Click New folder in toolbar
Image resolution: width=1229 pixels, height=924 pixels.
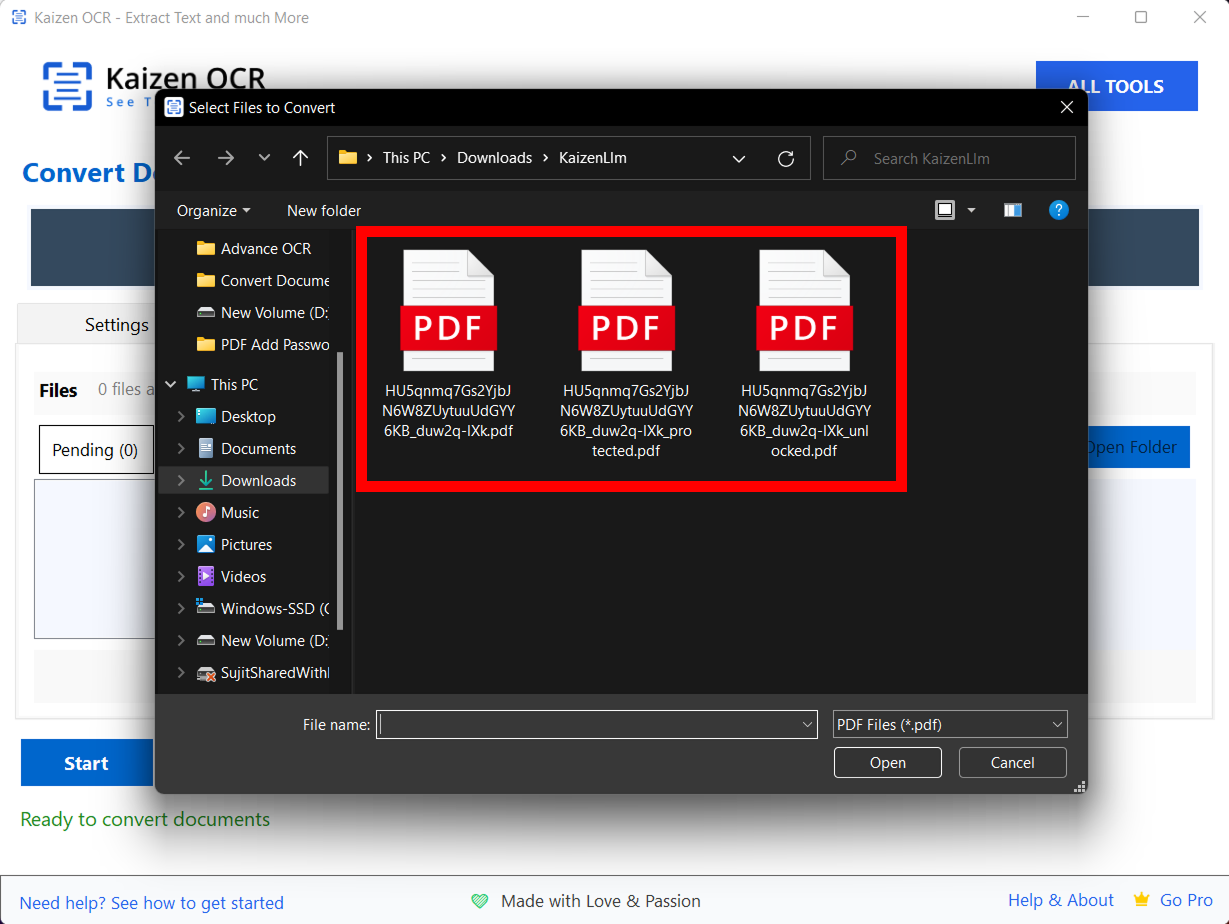324,211
